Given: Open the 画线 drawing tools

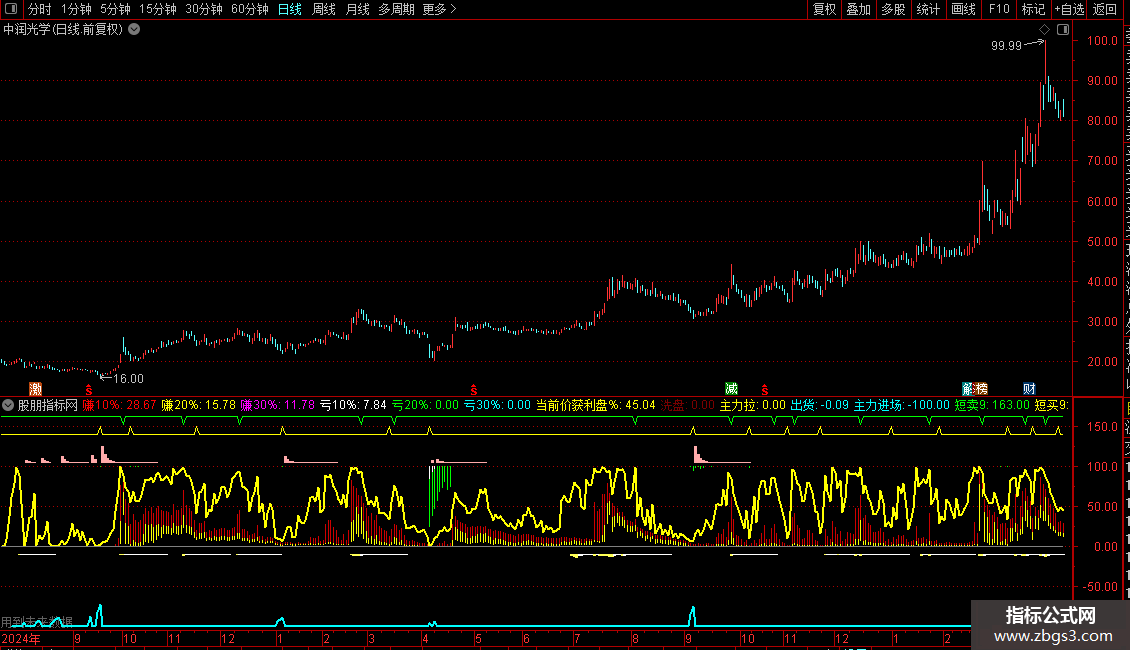Looking at the screenshot, I should coord(964,9).
